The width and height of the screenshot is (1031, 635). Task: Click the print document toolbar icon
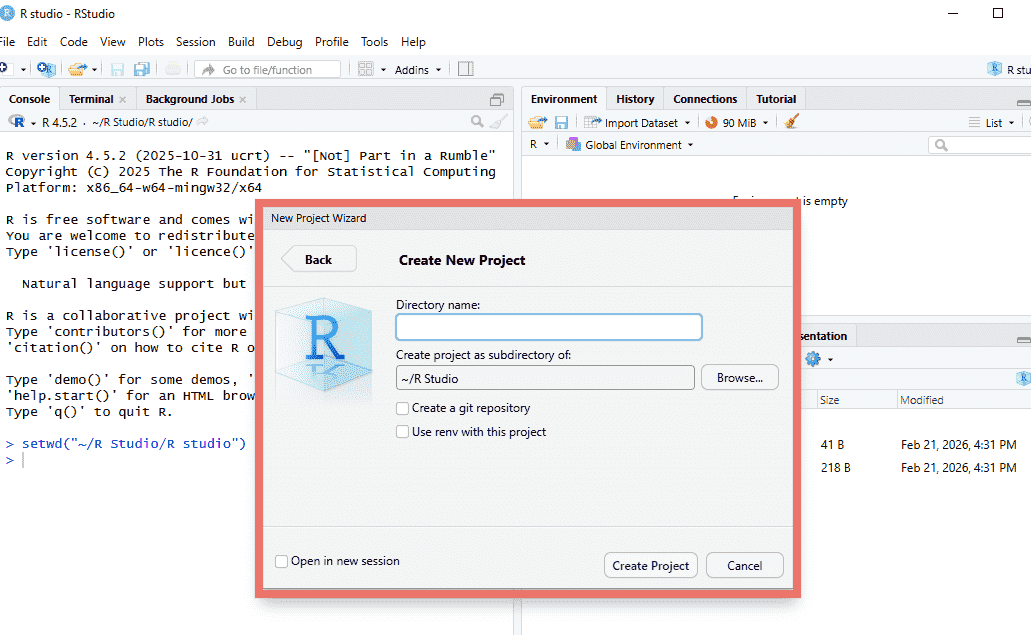pyautogui.click(x=172, y=69)
